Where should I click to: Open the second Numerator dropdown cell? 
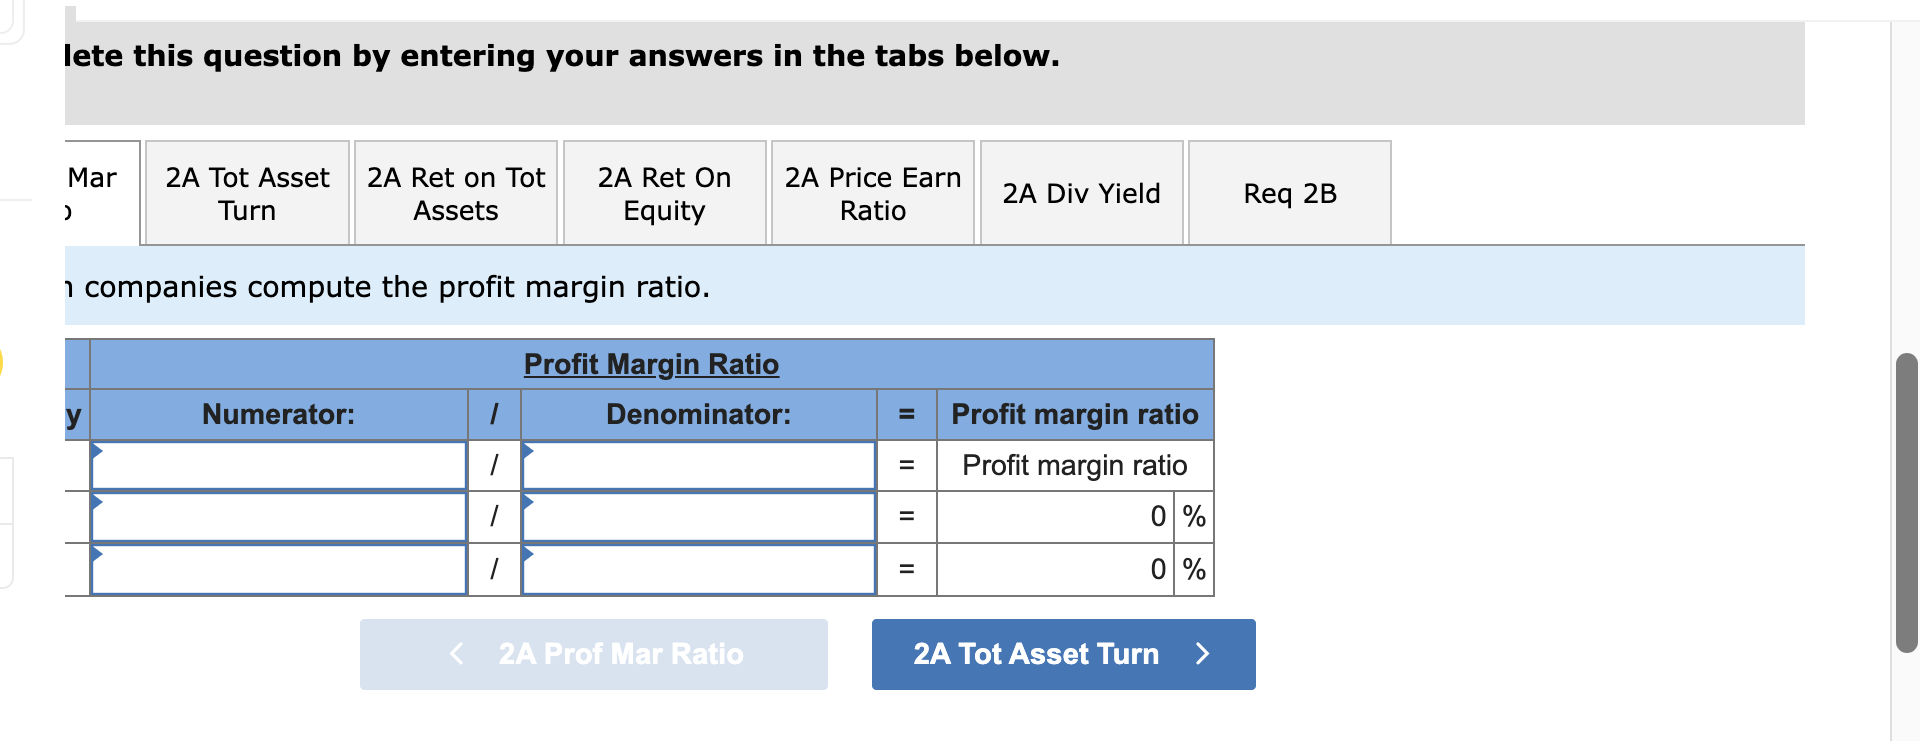(278, 517)
